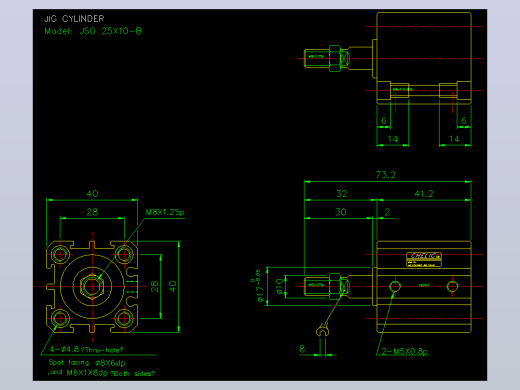Select the "Model: JSO 25X10-B" label
Screen dimensions: 520x390
click(x=93, y=31)
